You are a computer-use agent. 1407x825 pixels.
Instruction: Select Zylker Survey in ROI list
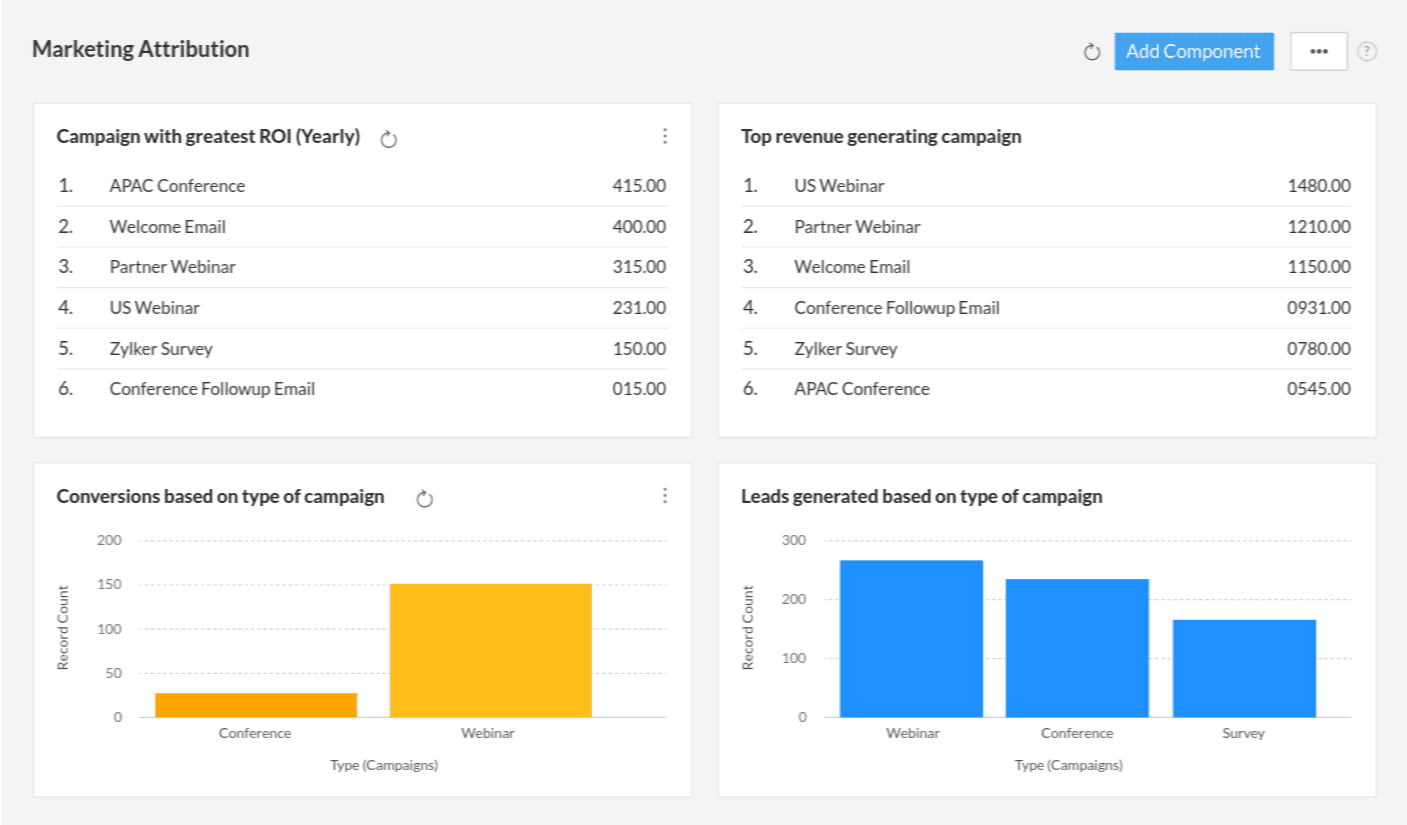tap(161, 349)
